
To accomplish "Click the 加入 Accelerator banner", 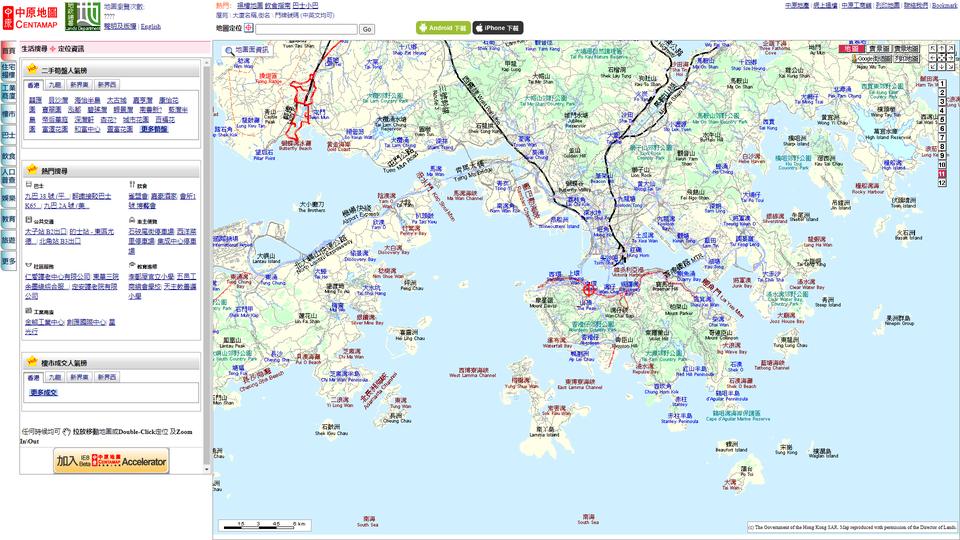I will point(111,461).
